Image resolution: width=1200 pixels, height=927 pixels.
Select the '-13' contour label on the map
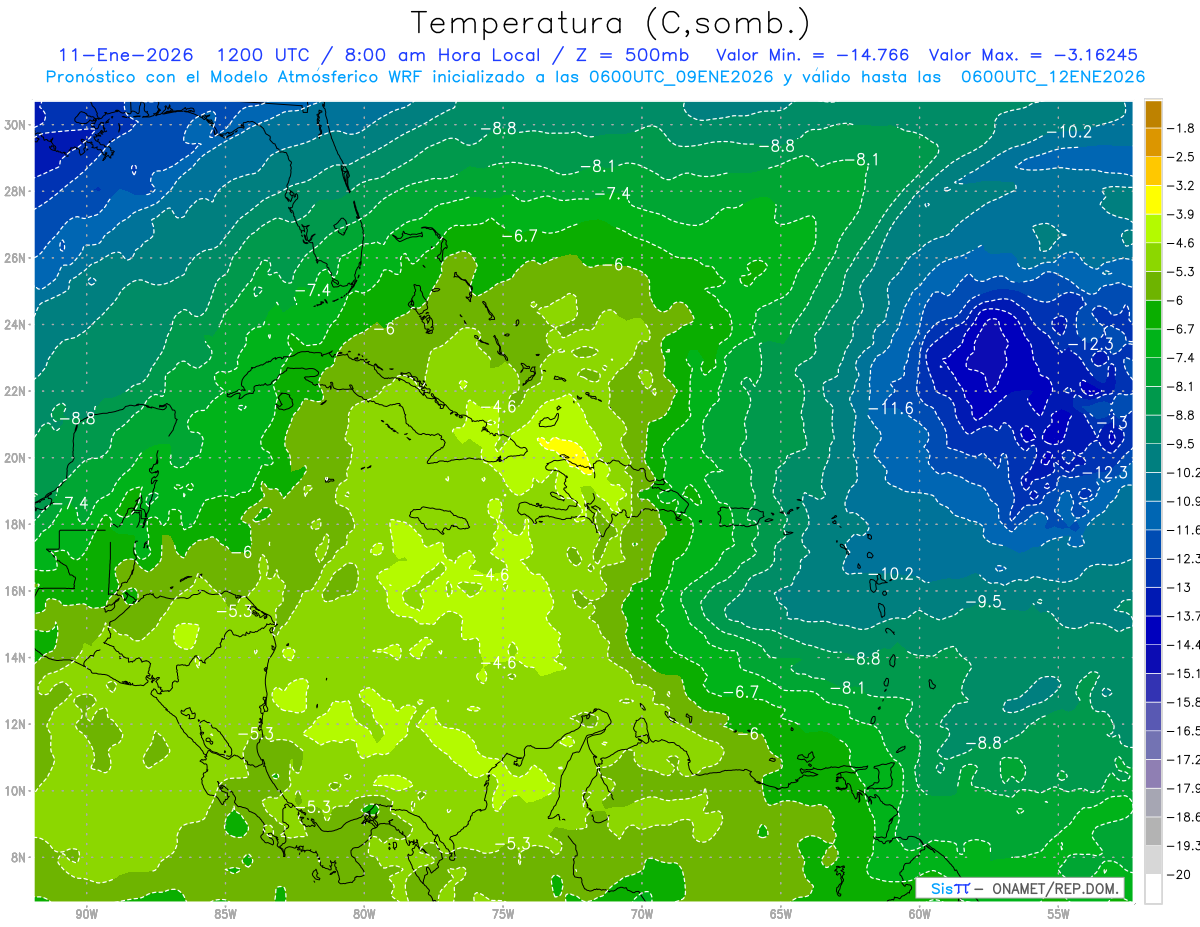(x=1112, y=423)
